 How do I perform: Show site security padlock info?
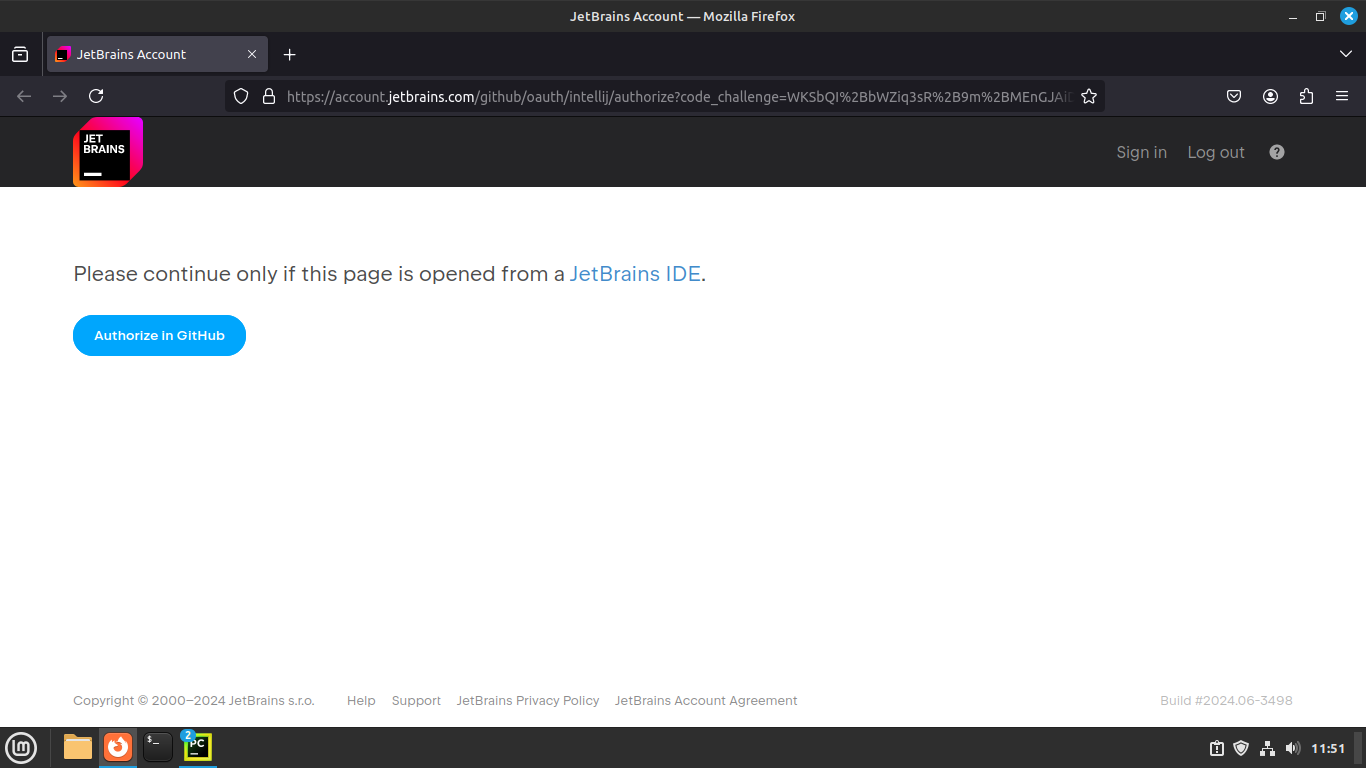coord(268,96)
